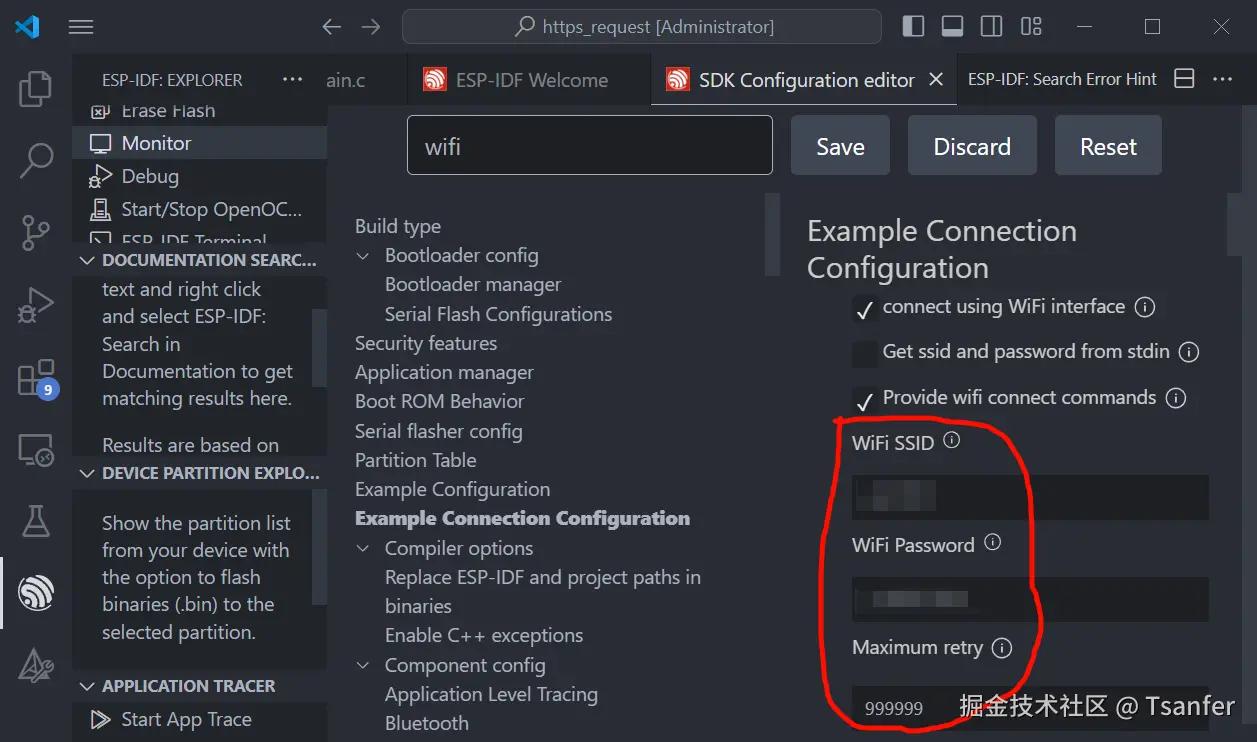Show info for WiFi SSID
Viewport: 1257px width, 742px height.
click(952, 440)
